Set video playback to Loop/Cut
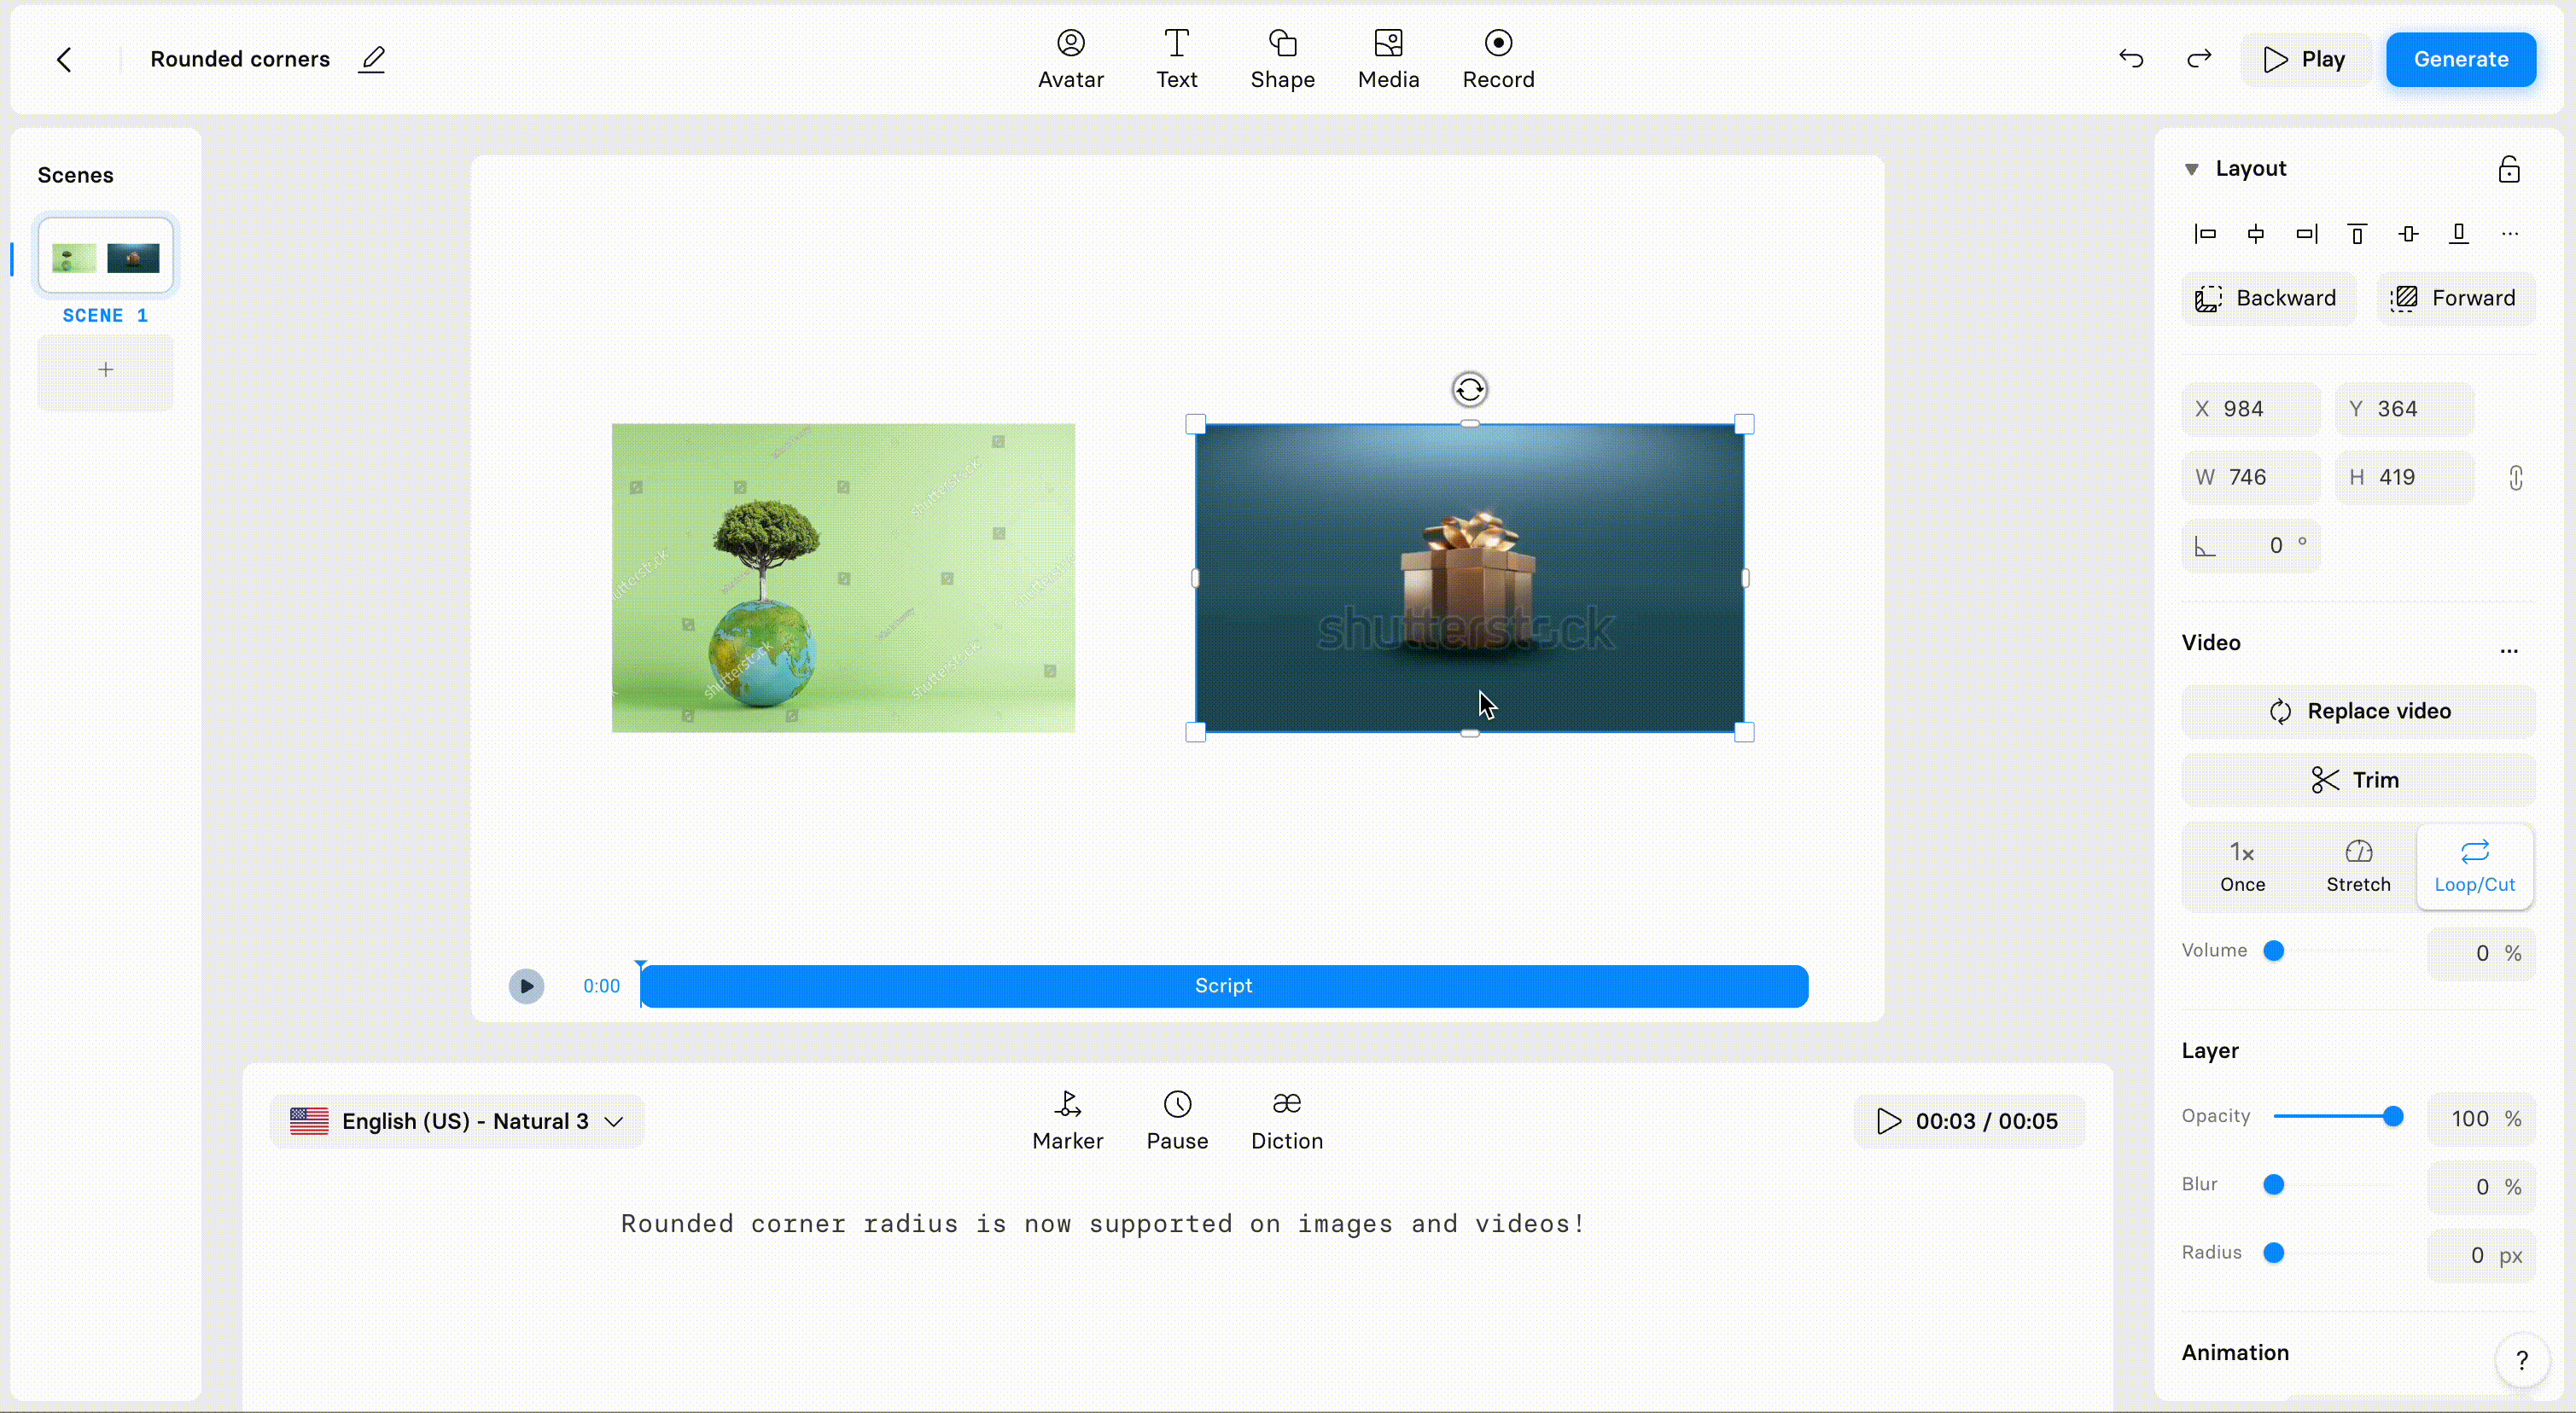Image resolution: width=2576 pixels, height=1413 pixels. tap(2474, 866)
